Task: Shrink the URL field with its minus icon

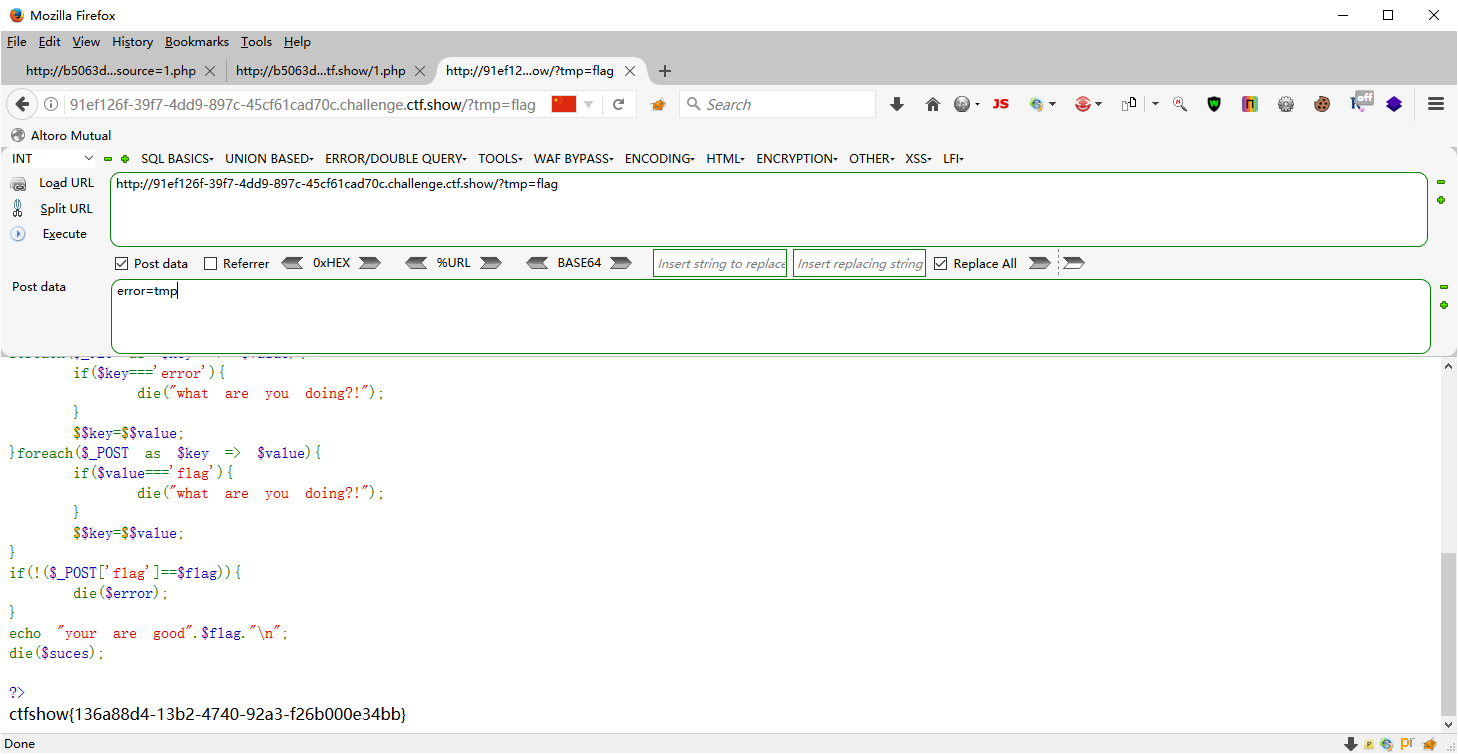Action: click(1441, 182)
